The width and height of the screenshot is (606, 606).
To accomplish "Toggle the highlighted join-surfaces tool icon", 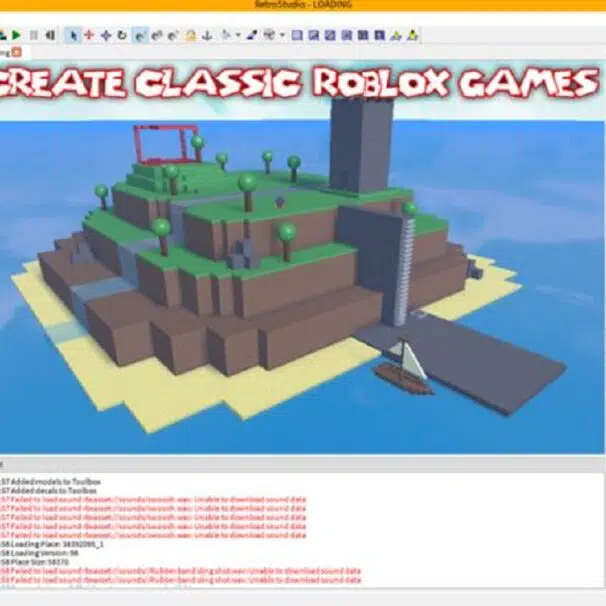I will coord(140,35).
